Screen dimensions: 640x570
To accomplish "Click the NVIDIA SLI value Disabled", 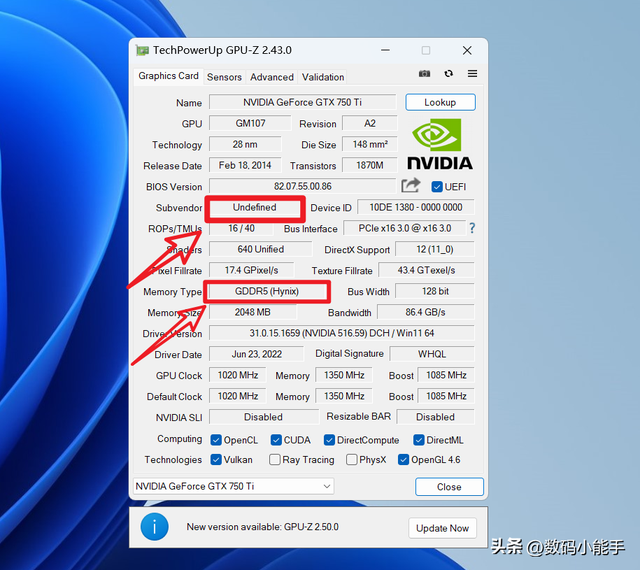I will [263, 417].
